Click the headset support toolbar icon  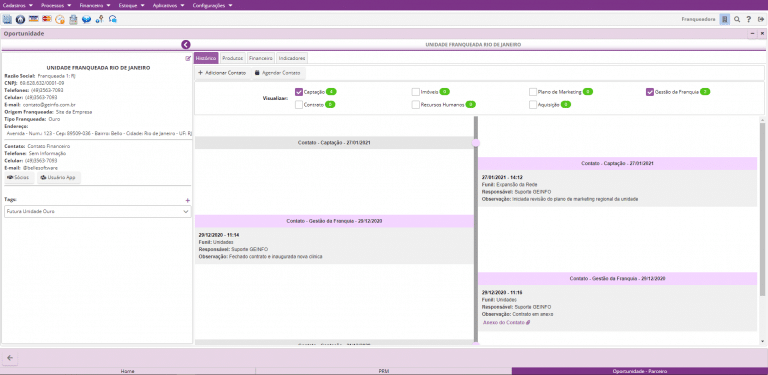click(113, 19)
